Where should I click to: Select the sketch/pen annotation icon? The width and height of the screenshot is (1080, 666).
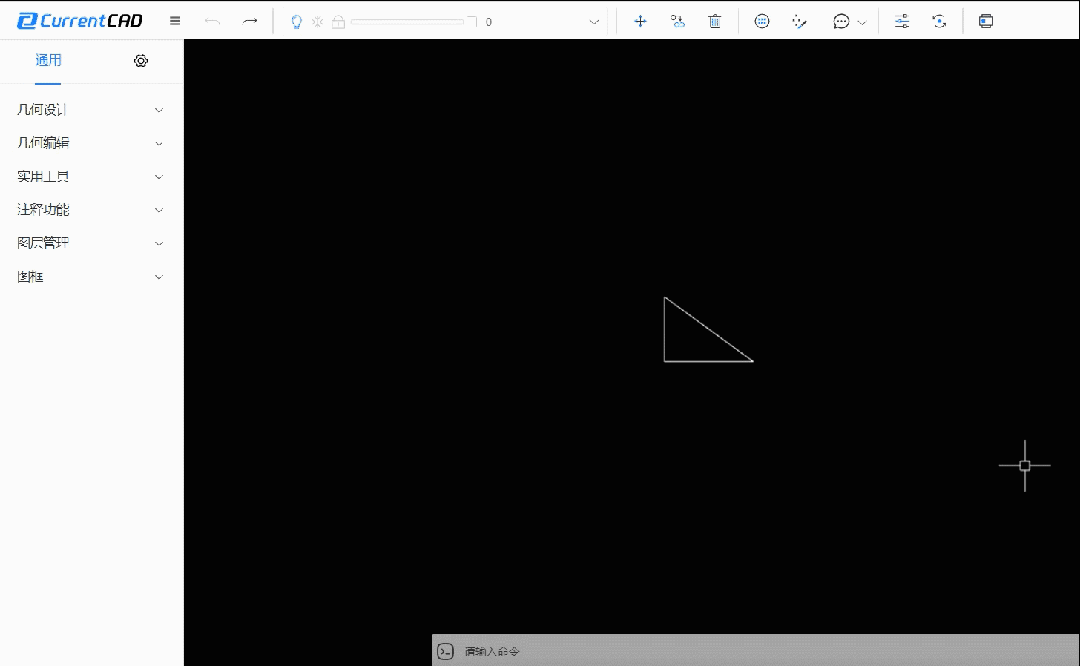coord(799,20)
